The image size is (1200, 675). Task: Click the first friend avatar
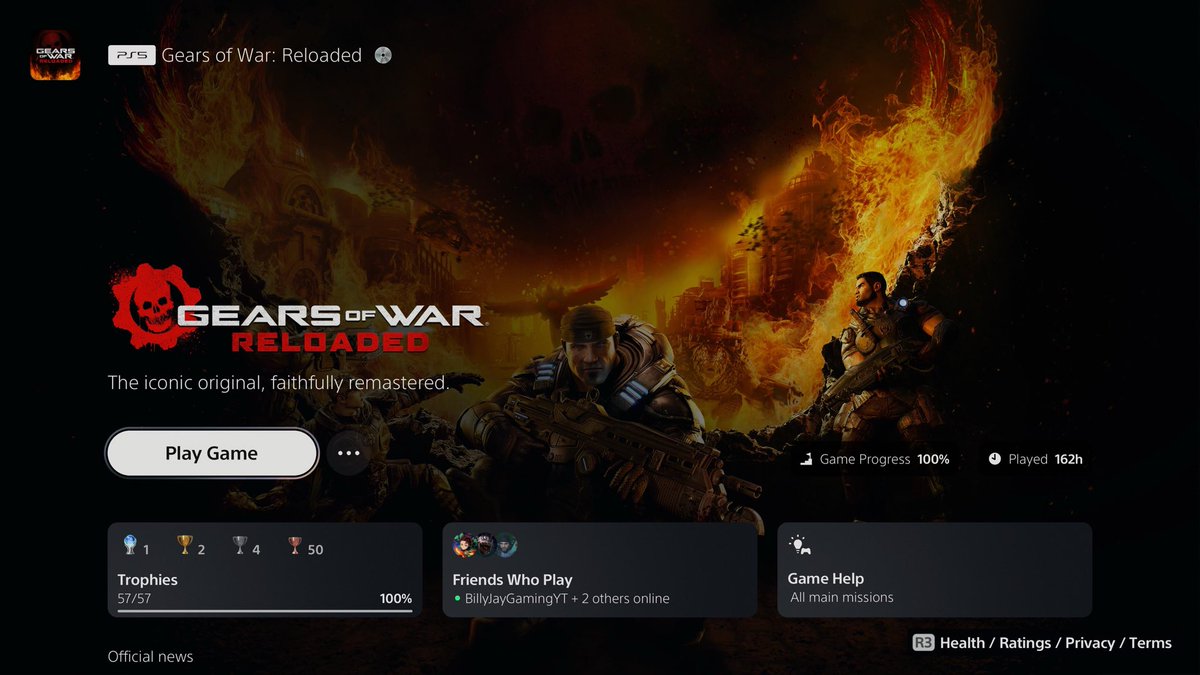pyautogui.click(x=464, y=545)
